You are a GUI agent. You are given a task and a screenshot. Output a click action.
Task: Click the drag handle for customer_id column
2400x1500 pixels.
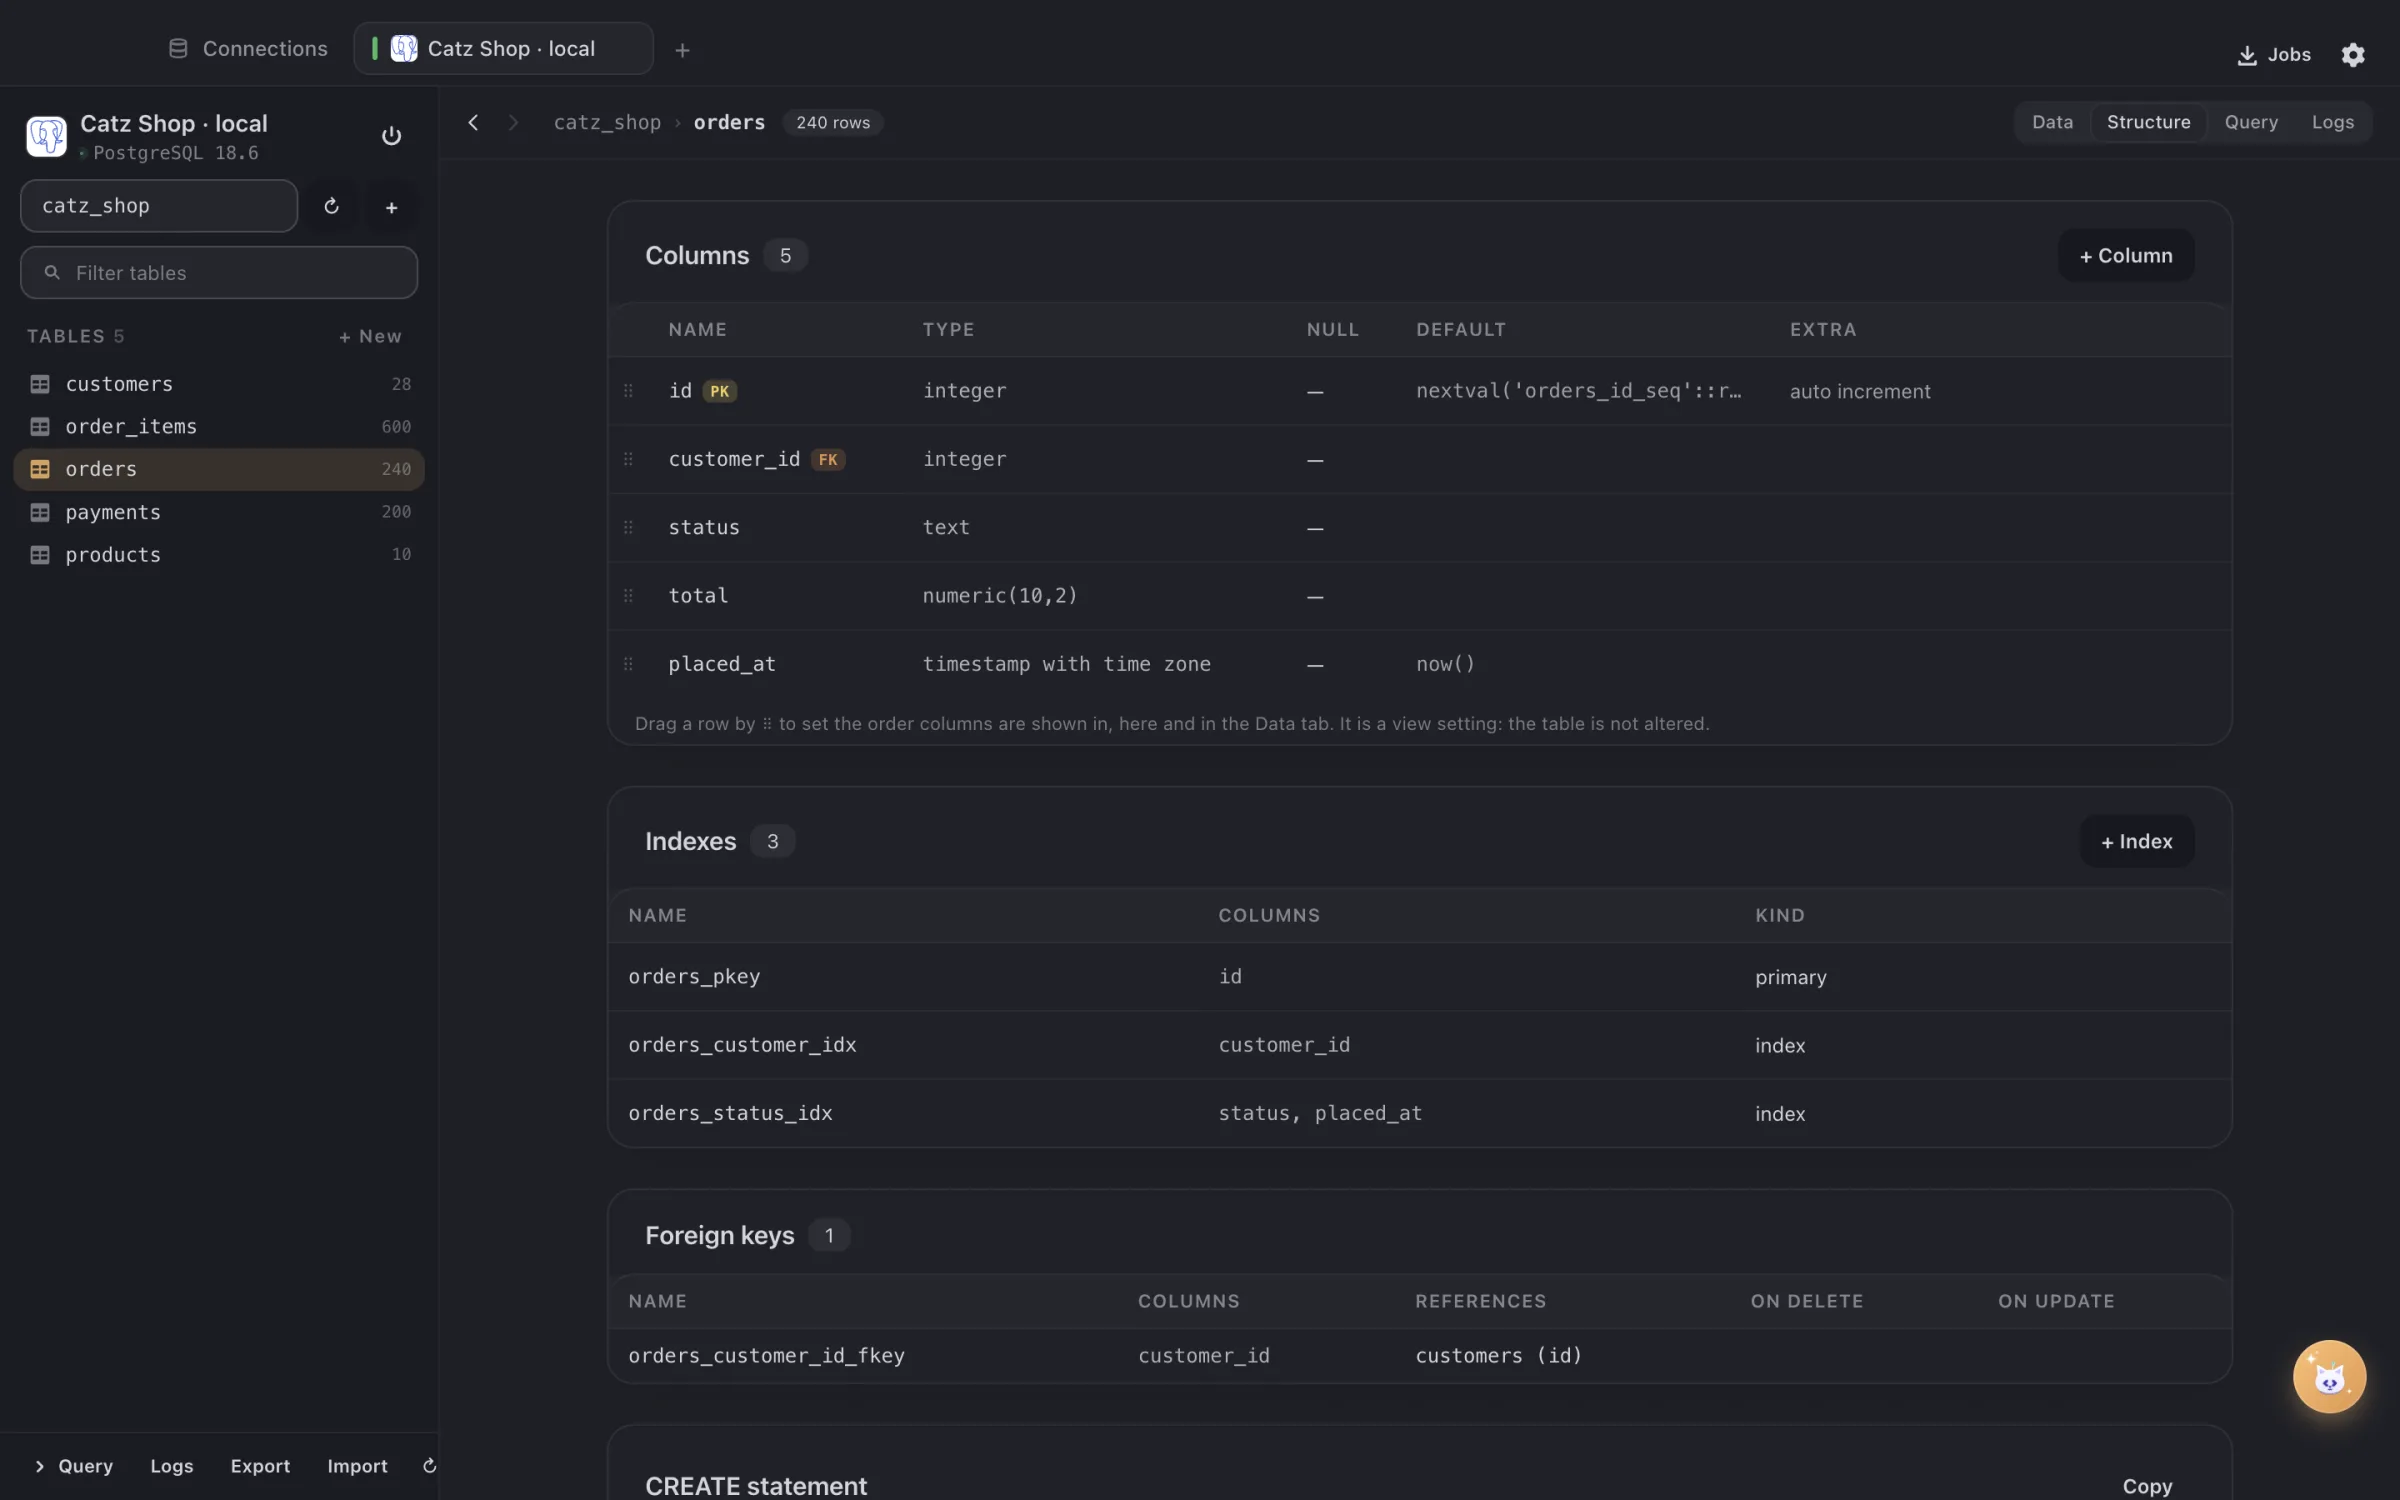tap(628, 459)
